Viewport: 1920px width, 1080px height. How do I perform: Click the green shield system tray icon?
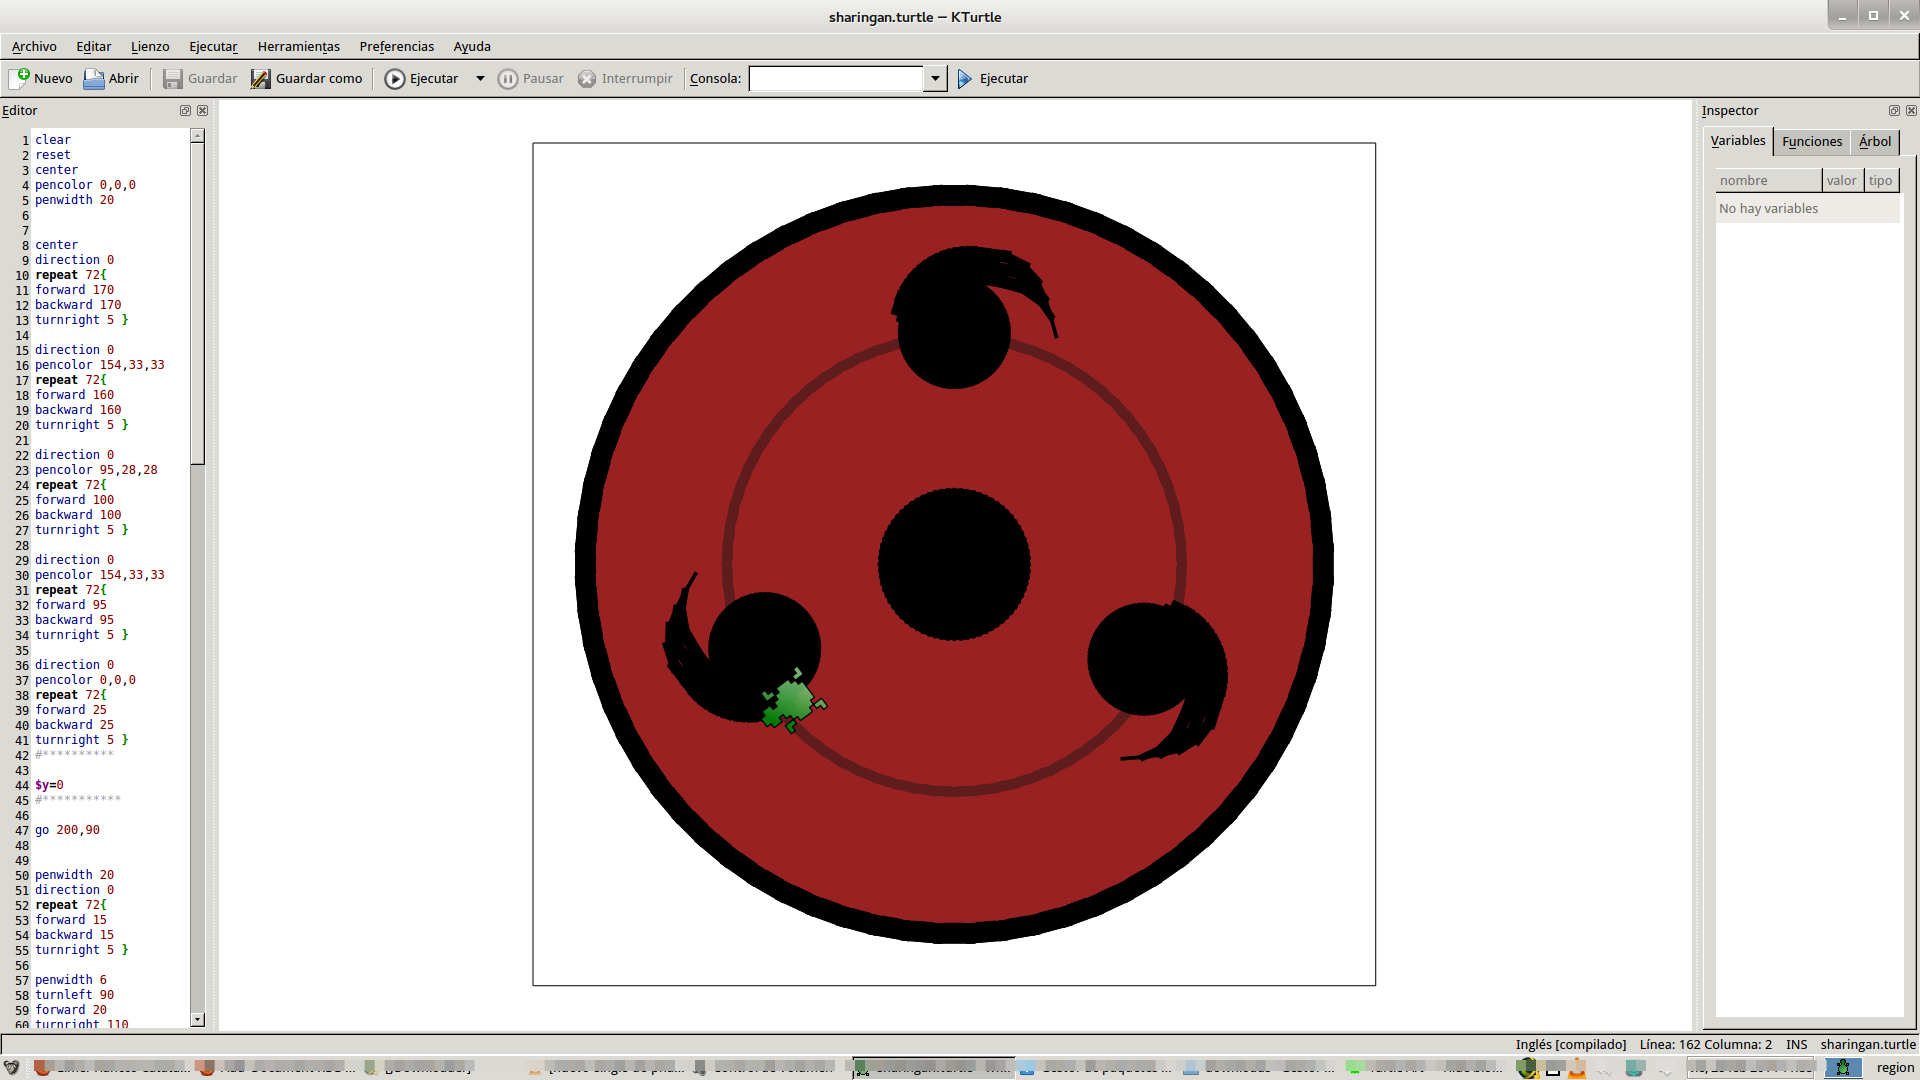coord(1526,1068)
